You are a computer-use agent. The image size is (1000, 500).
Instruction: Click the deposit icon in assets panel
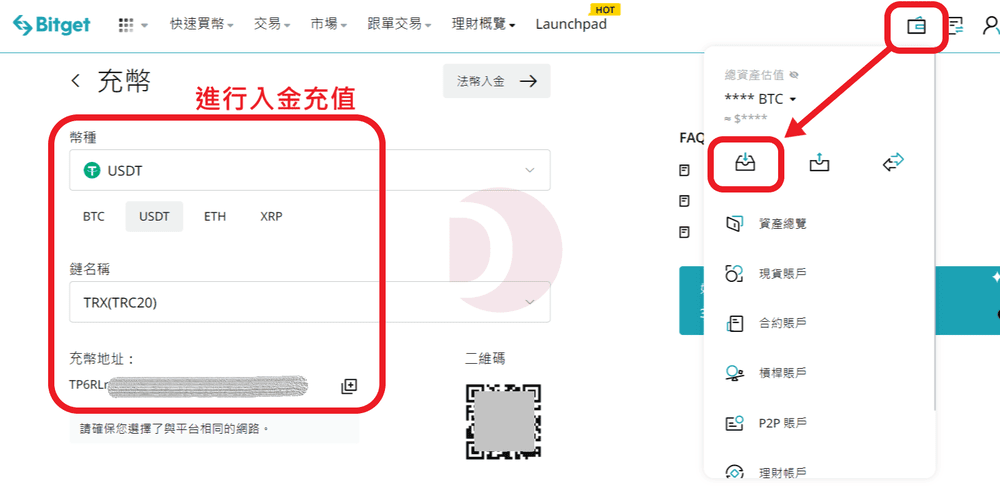pos(746,163)
